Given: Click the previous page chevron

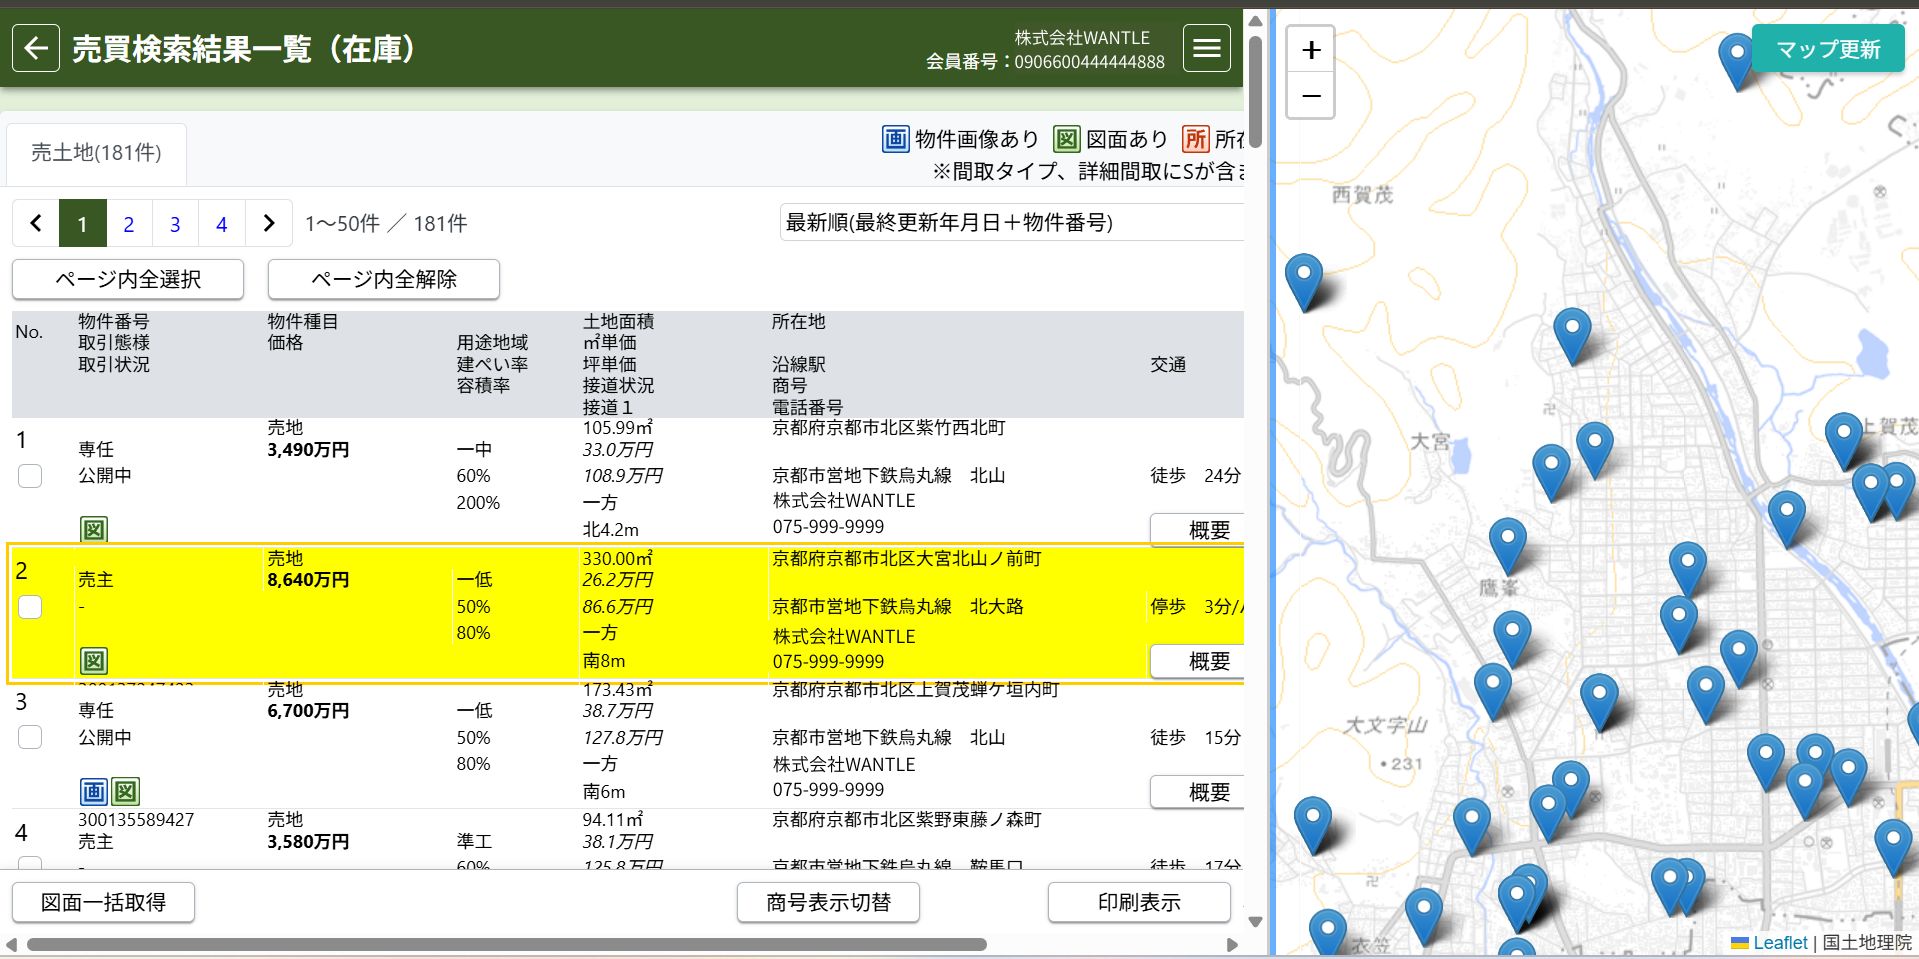Looking at the screenshot, I should pyautogui.click(x=35, y=222).
